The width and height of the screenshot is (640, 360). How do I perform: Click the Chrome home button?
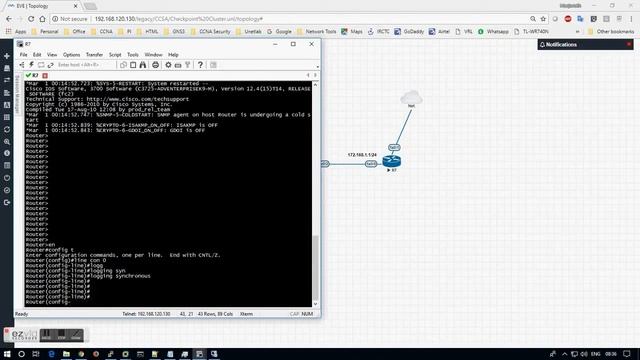[42, 19]
